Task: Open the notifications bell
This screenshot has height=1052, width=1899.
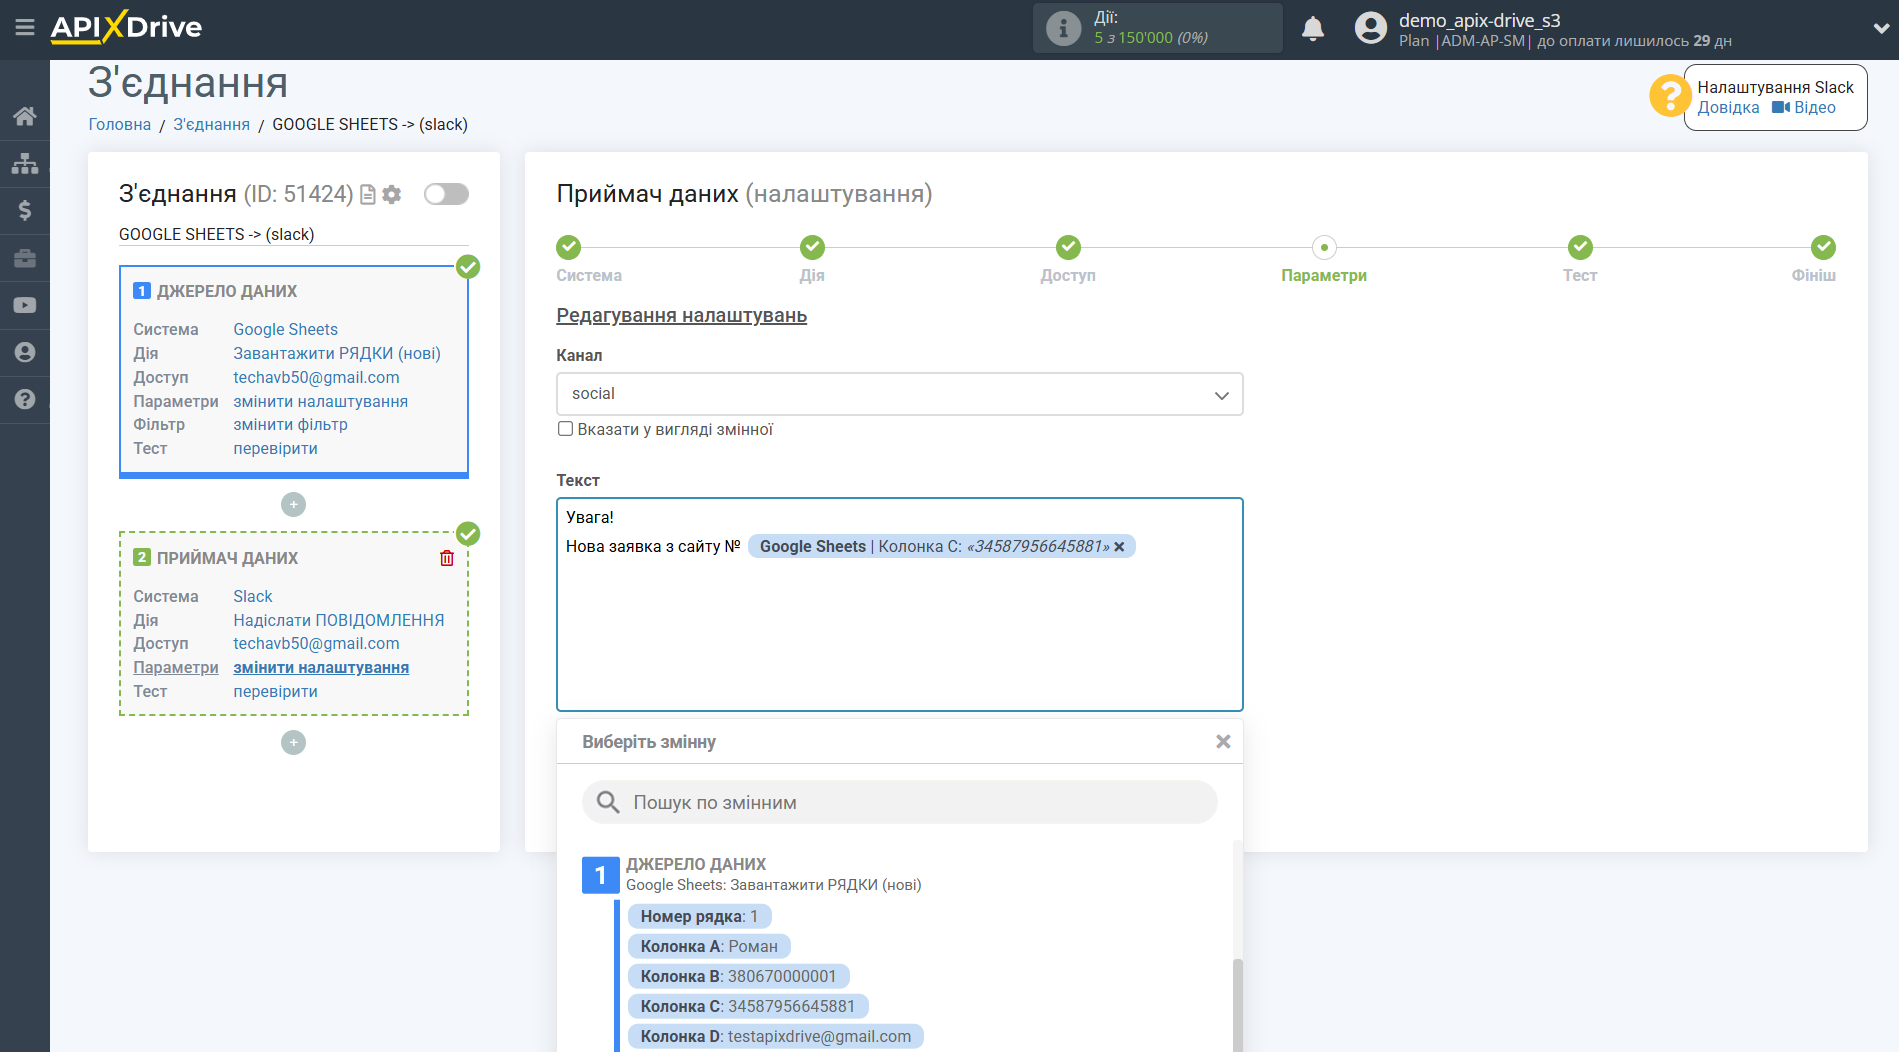Action: 1313,28
